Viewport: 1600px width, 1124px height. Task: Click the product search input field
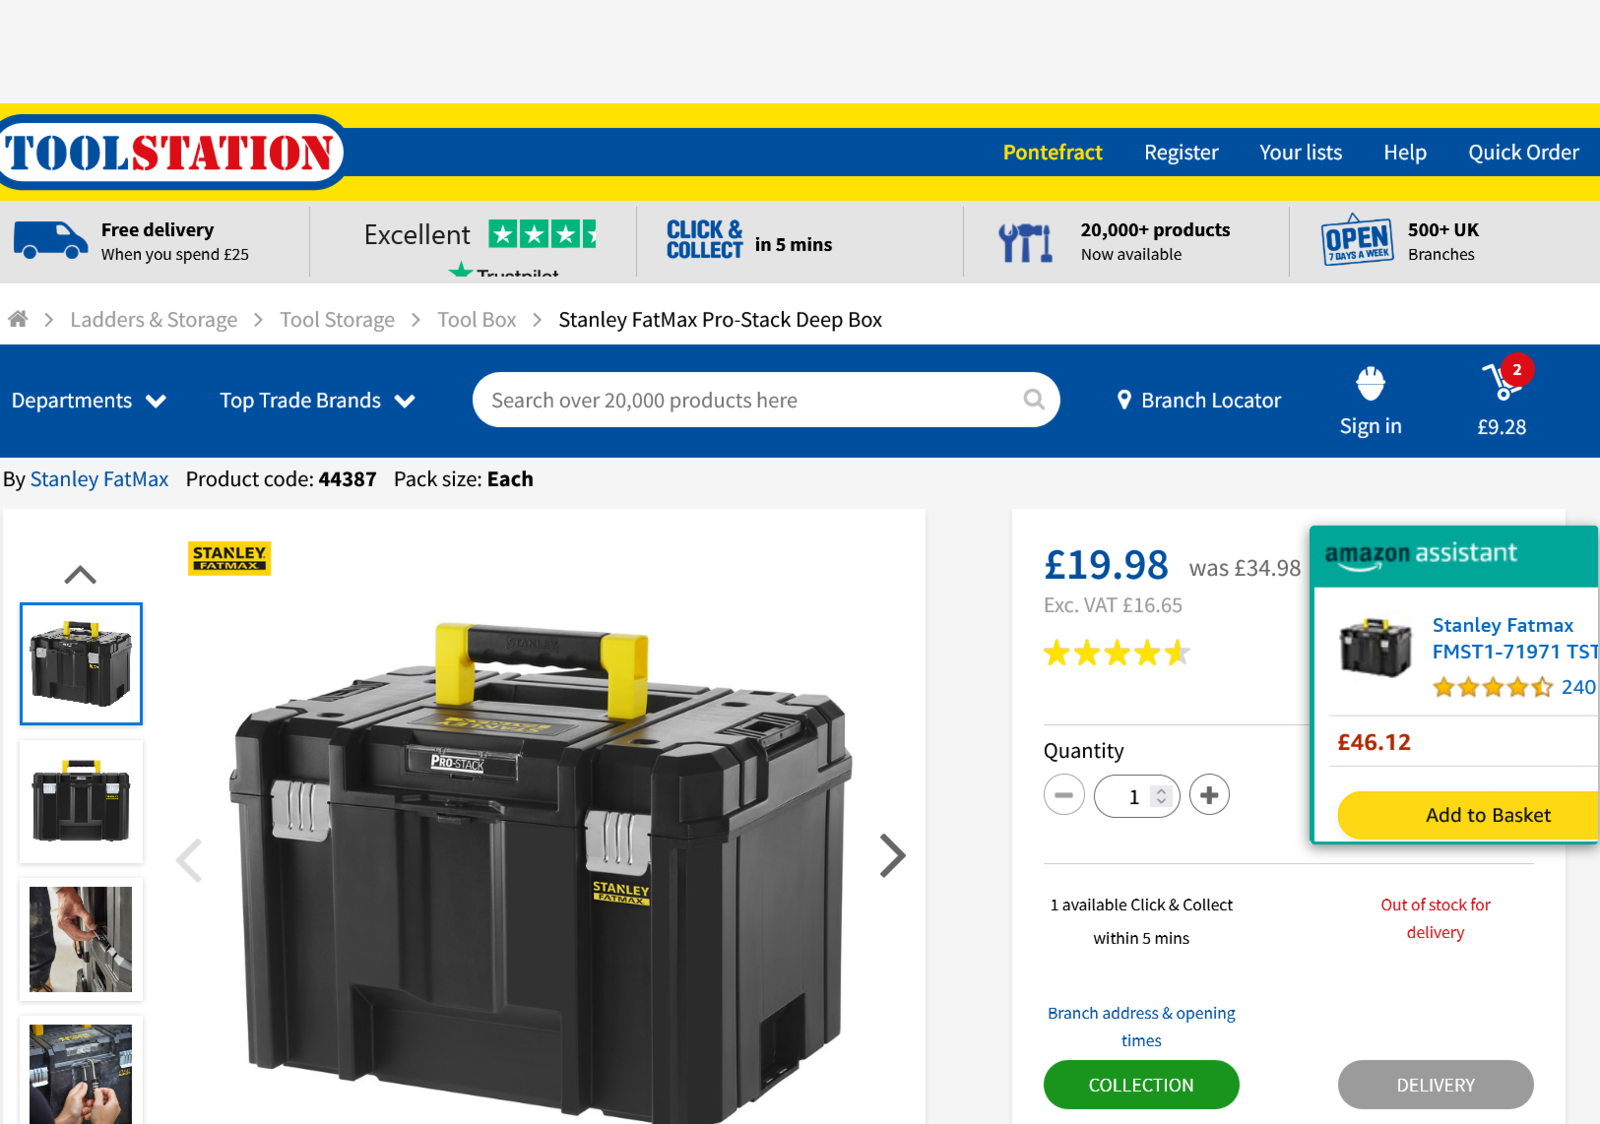(750, 400)
